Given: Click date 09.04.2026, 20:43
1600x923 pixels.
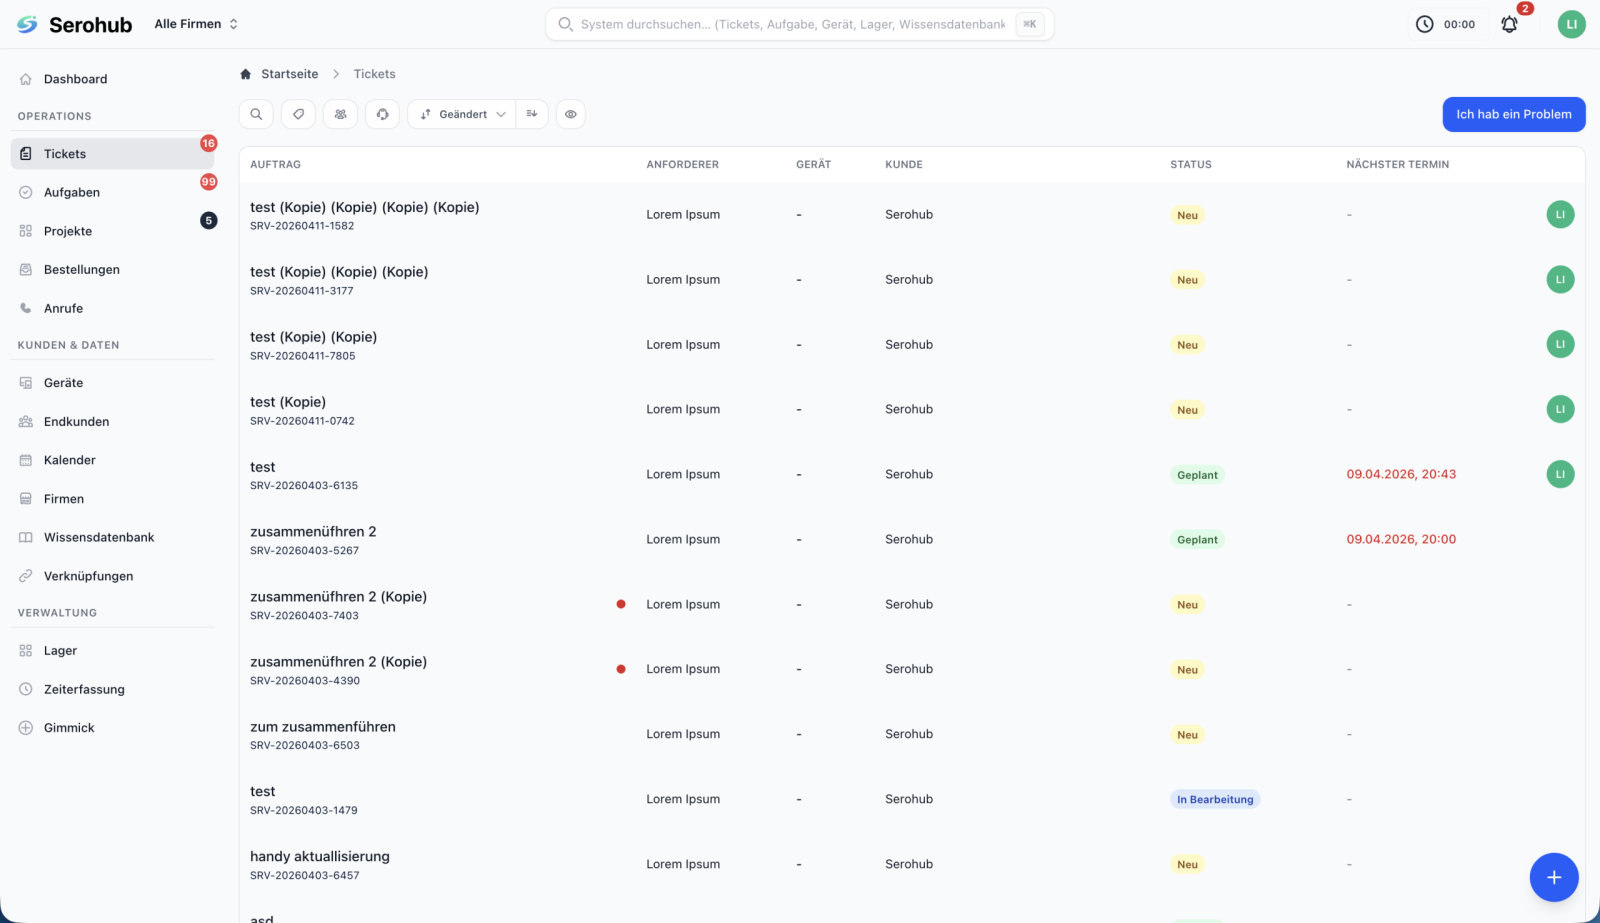Looking at the screenshot, I should pos(1401,474).
